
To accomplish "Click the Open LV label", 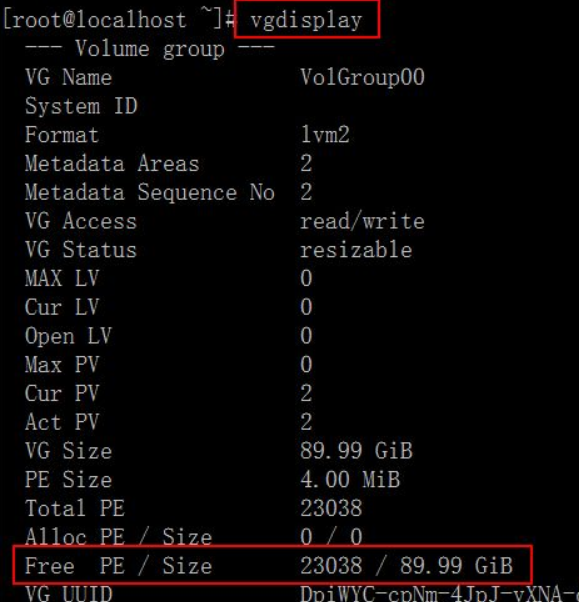I will pyautogui.click(x=68, y=336).
